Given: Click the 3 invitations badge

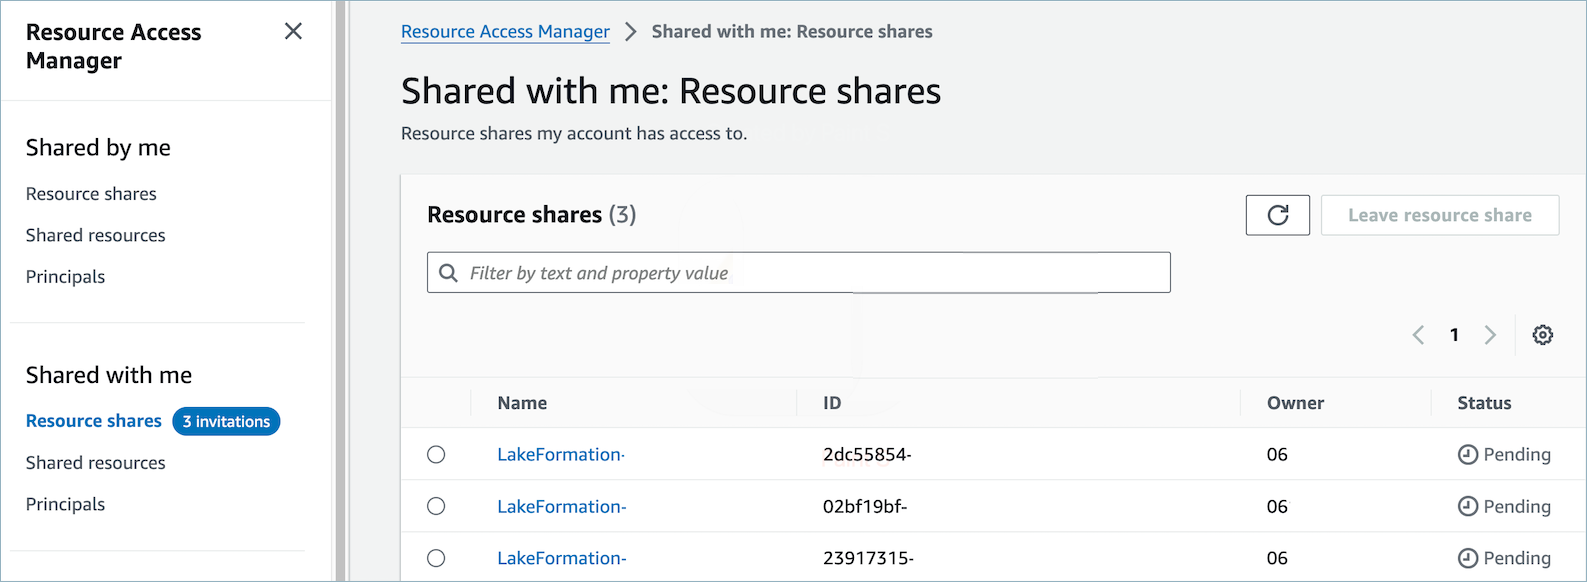Looking at the screenshot, I should point(226,422).
